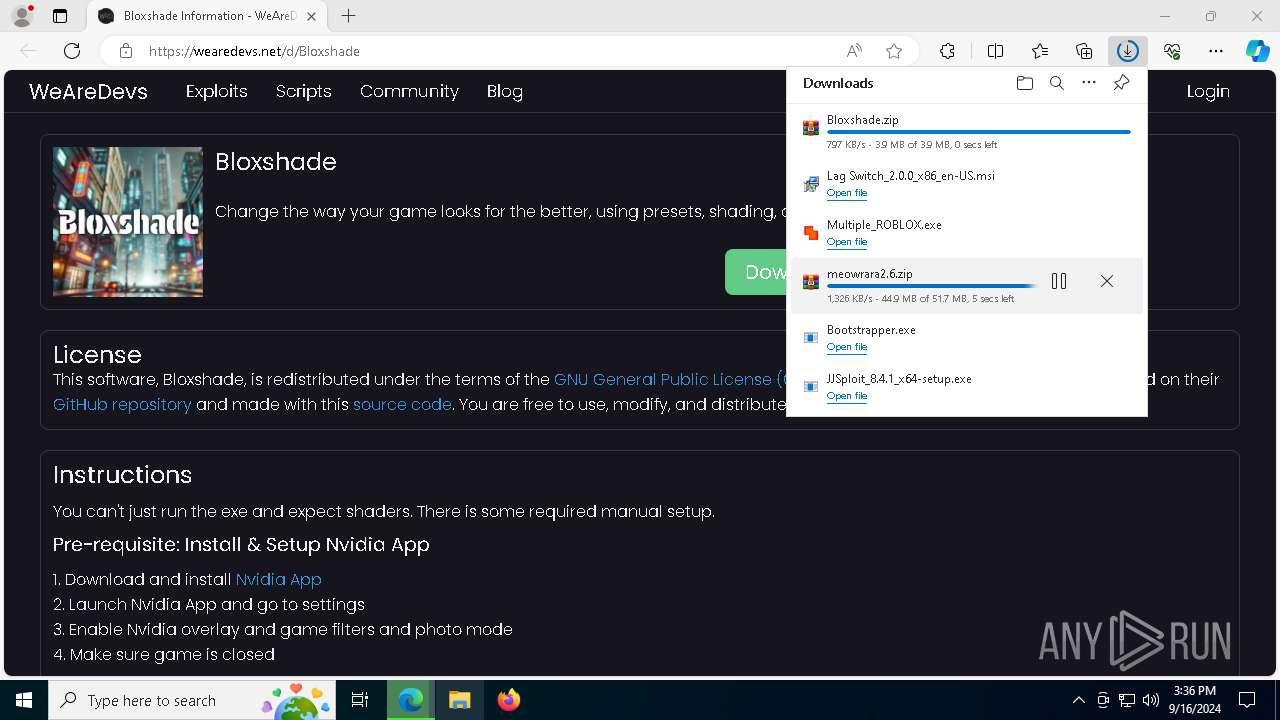Click meowrara2.6.zip download progress bar
This screenshot has width=1280, height=720.
tap(932, 286)
